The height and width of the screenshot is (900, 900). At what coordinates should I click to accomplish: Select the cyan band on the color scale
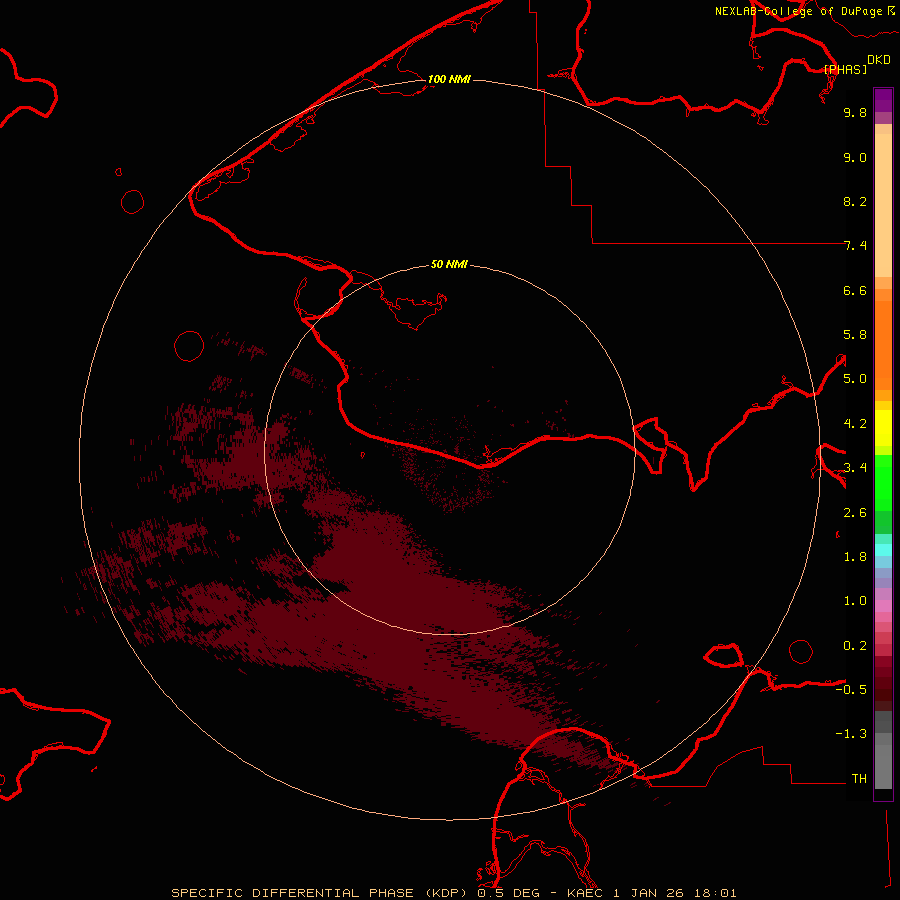point(883,550)
